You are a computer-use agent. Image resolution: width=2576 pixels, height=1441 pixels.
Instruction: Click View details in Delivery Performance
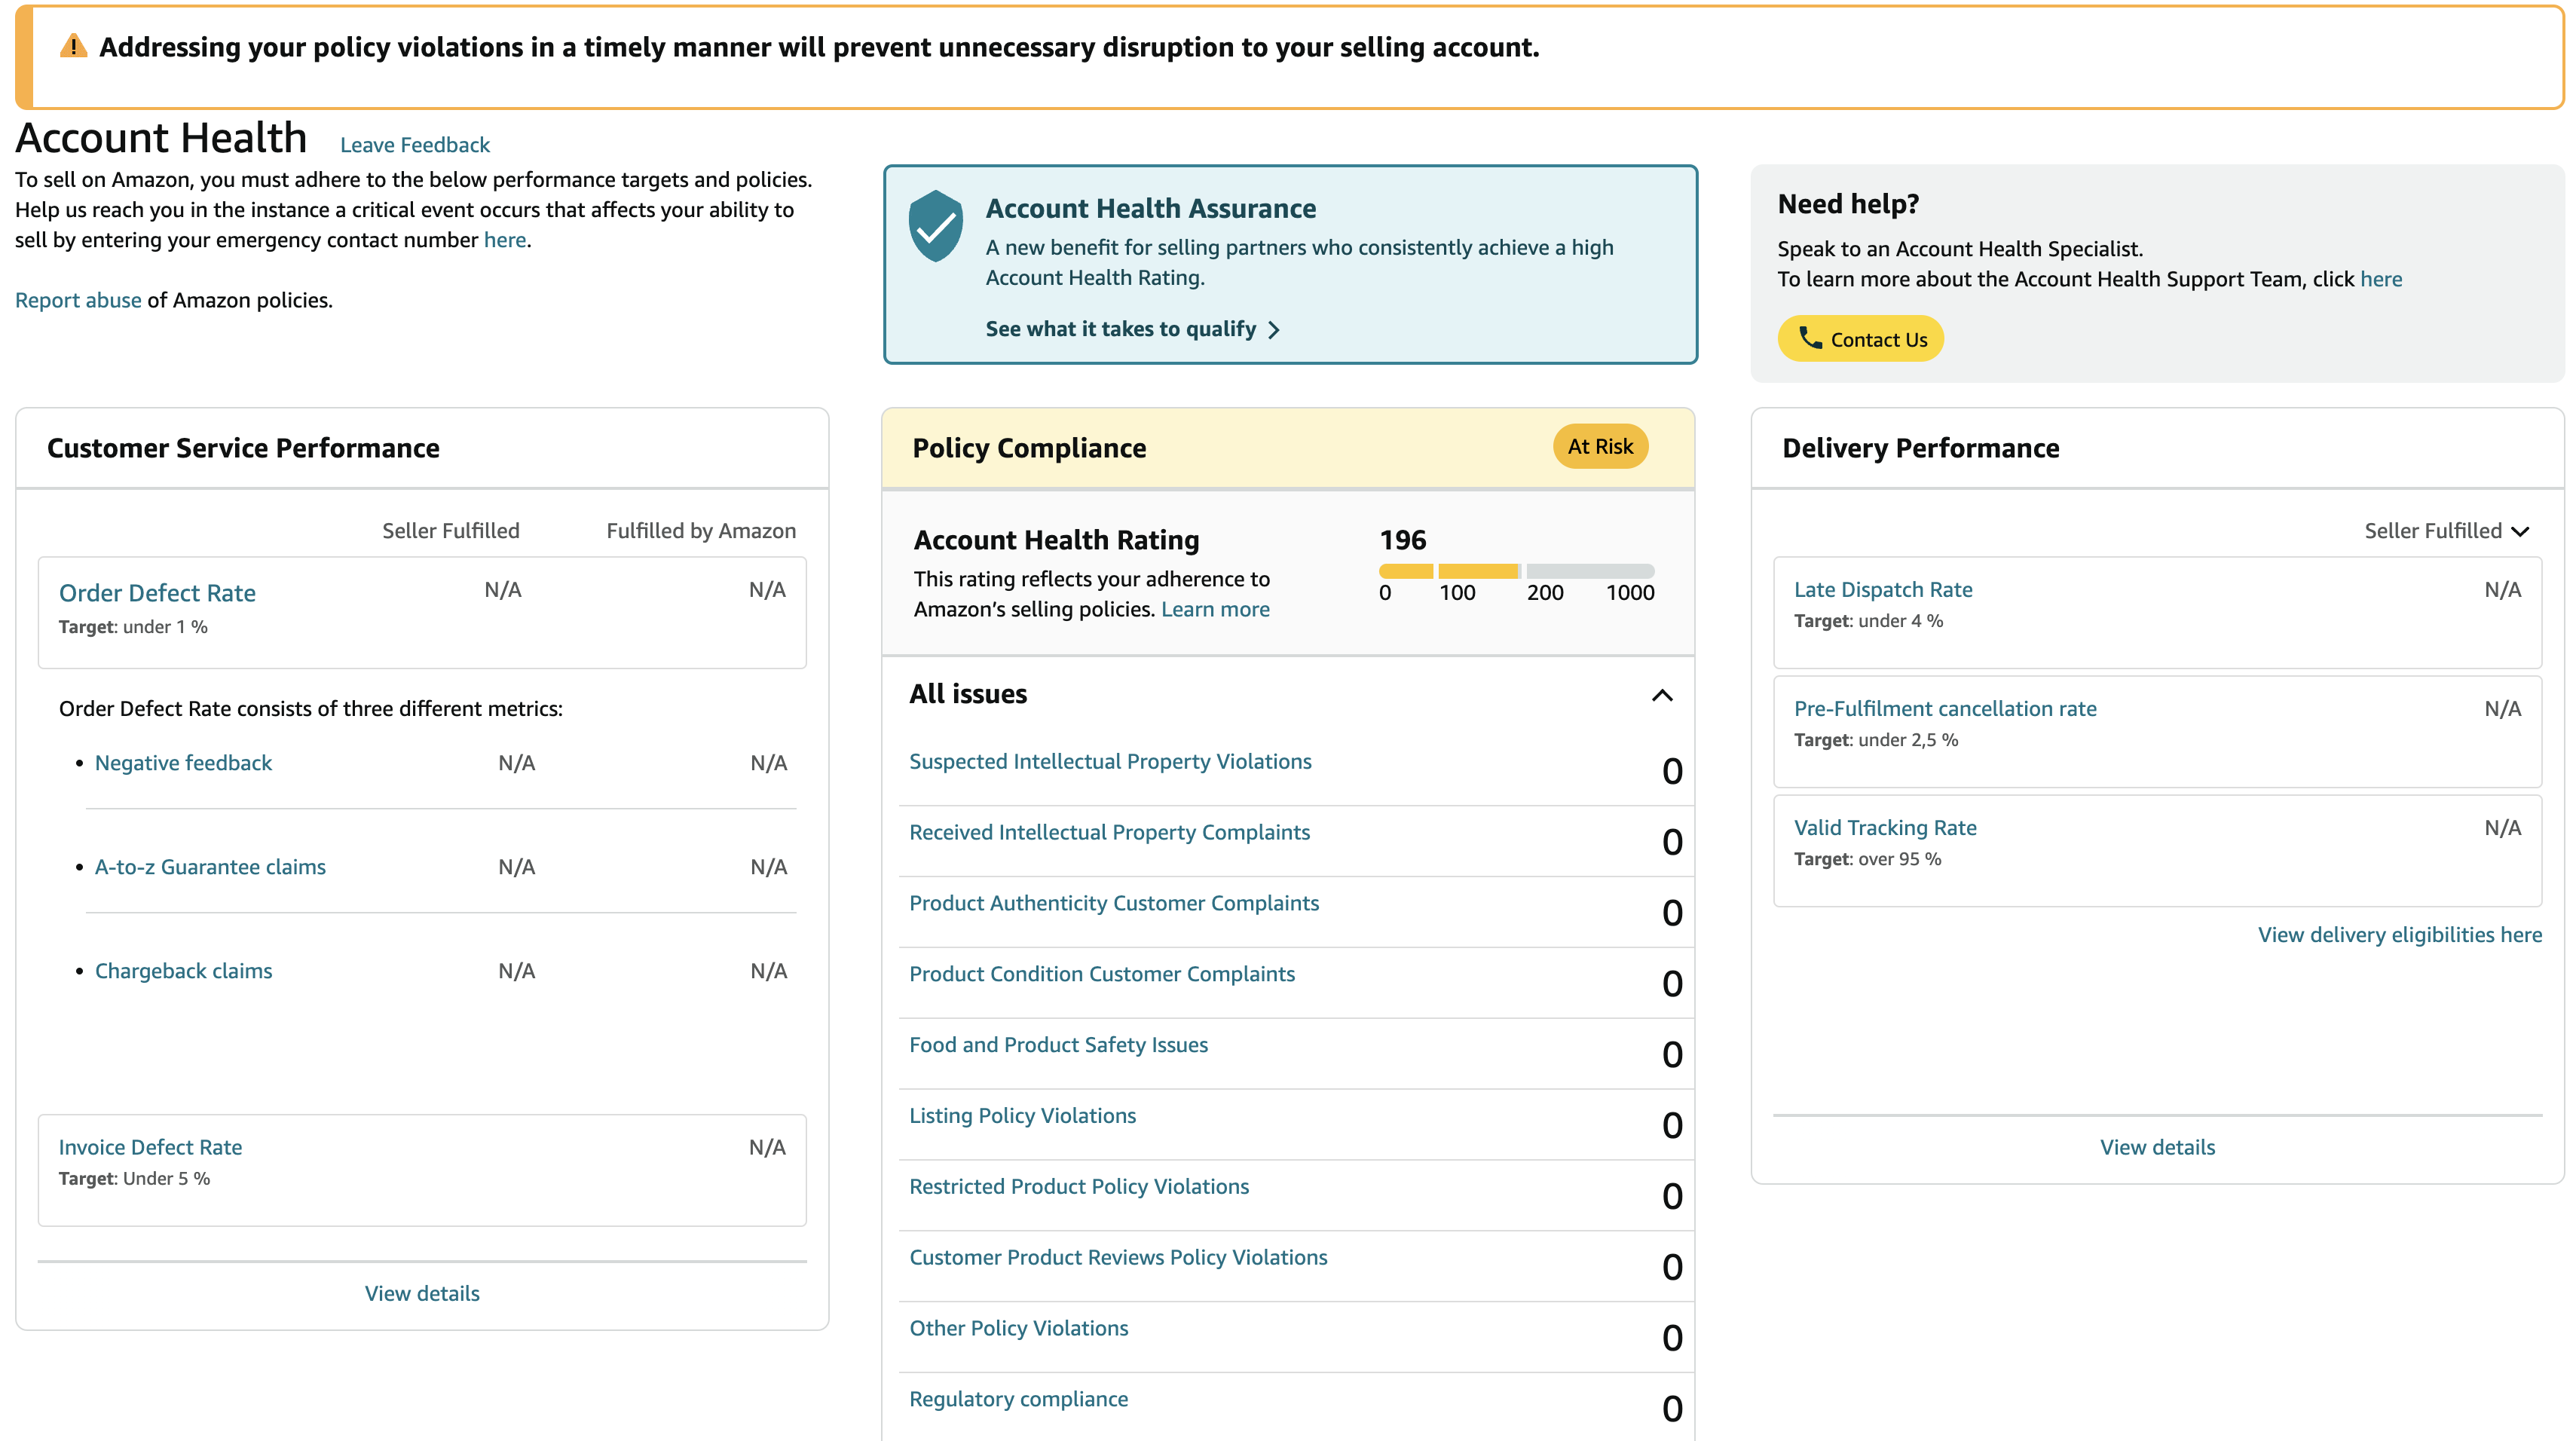[2157, 1147]
